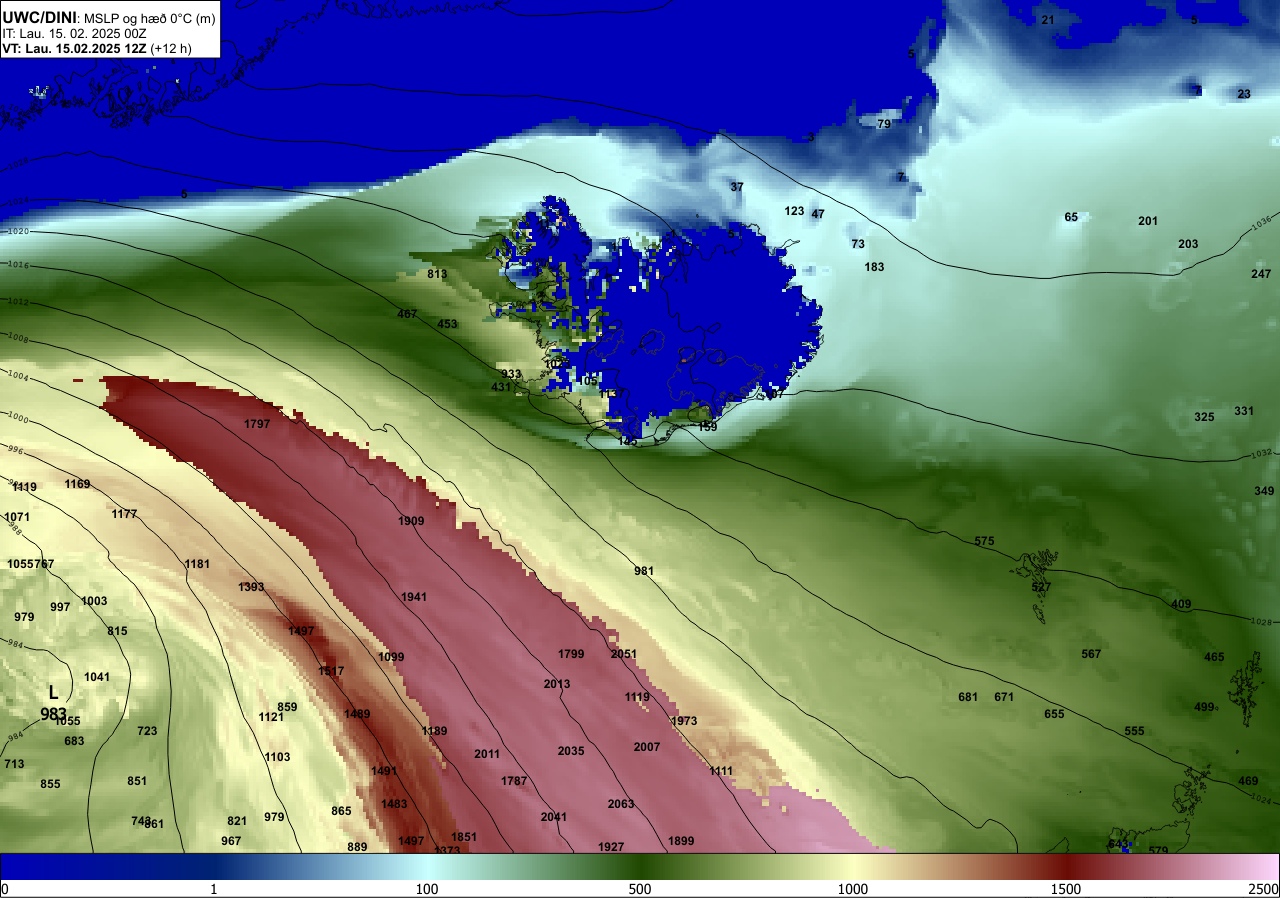1280x898 pixels.
Task: Click the height value 1787
Action: coord(514,781)
